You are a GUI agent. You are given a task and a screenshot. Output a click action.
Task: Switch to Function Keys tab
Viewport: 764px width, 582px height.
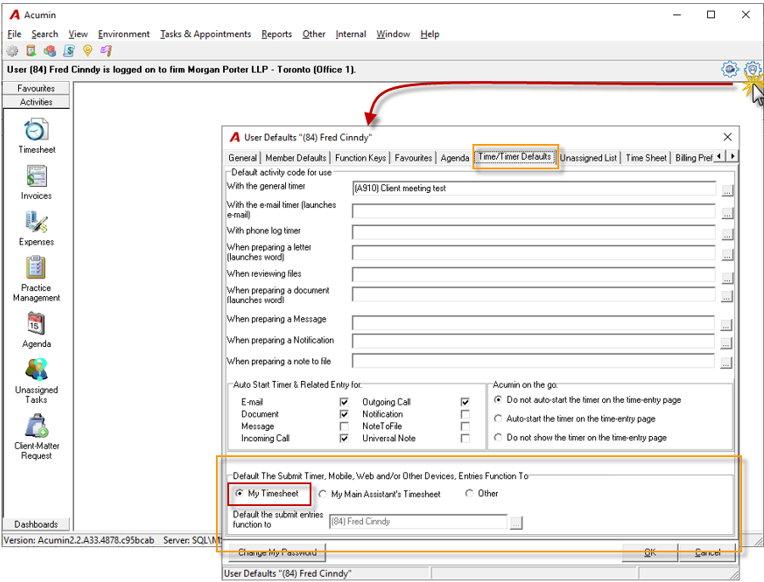tap(360, 158)
